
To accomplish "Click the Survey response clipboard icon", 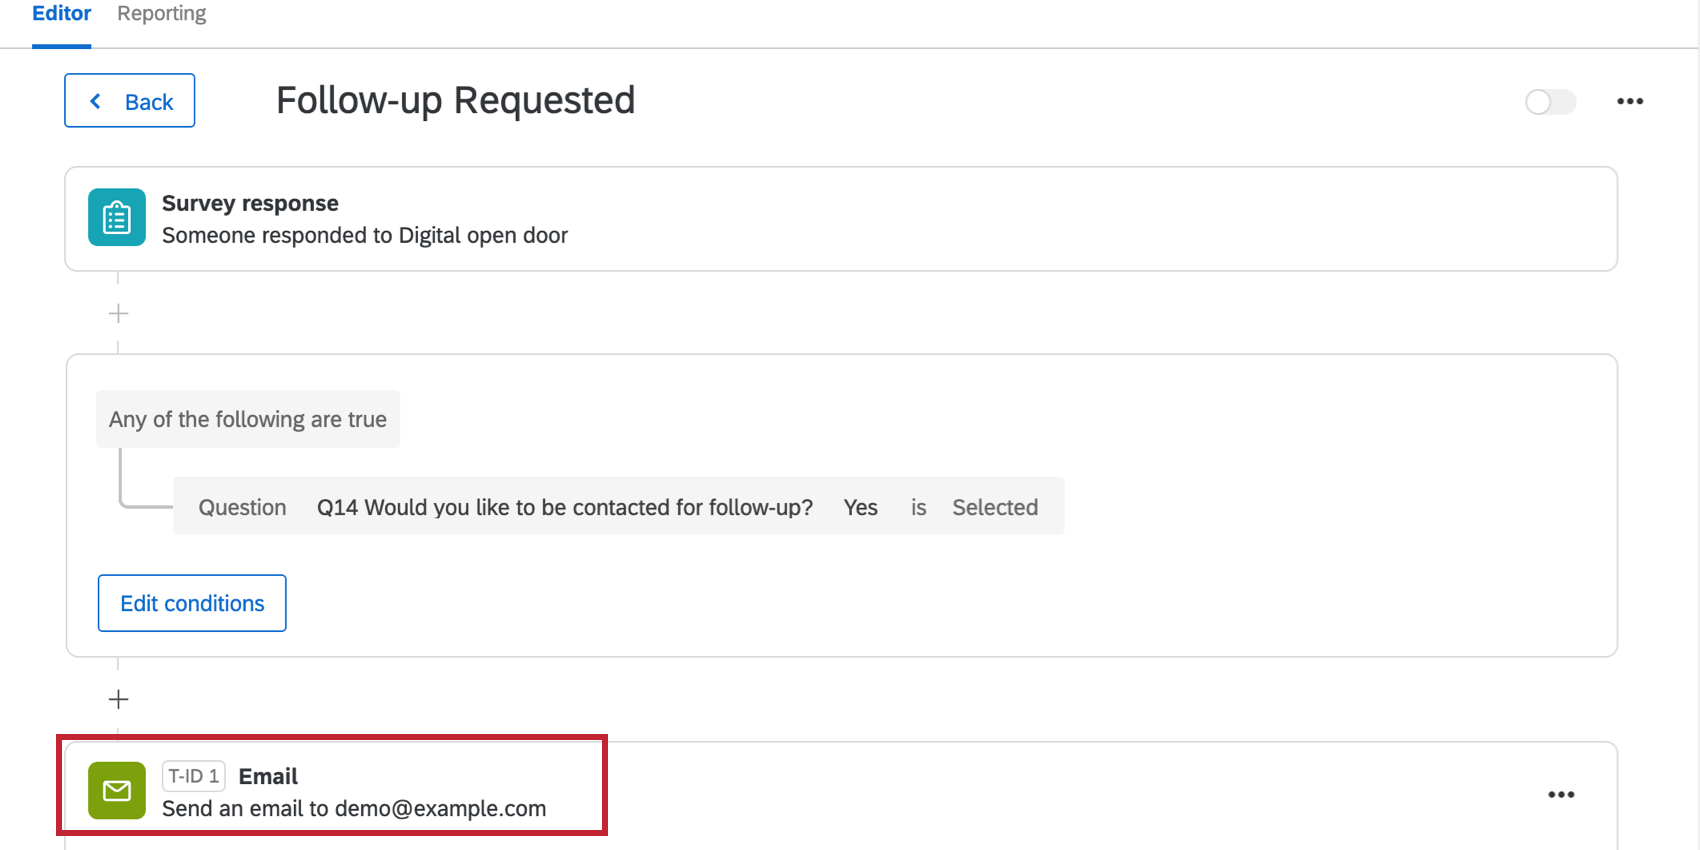I will (117, 217).
